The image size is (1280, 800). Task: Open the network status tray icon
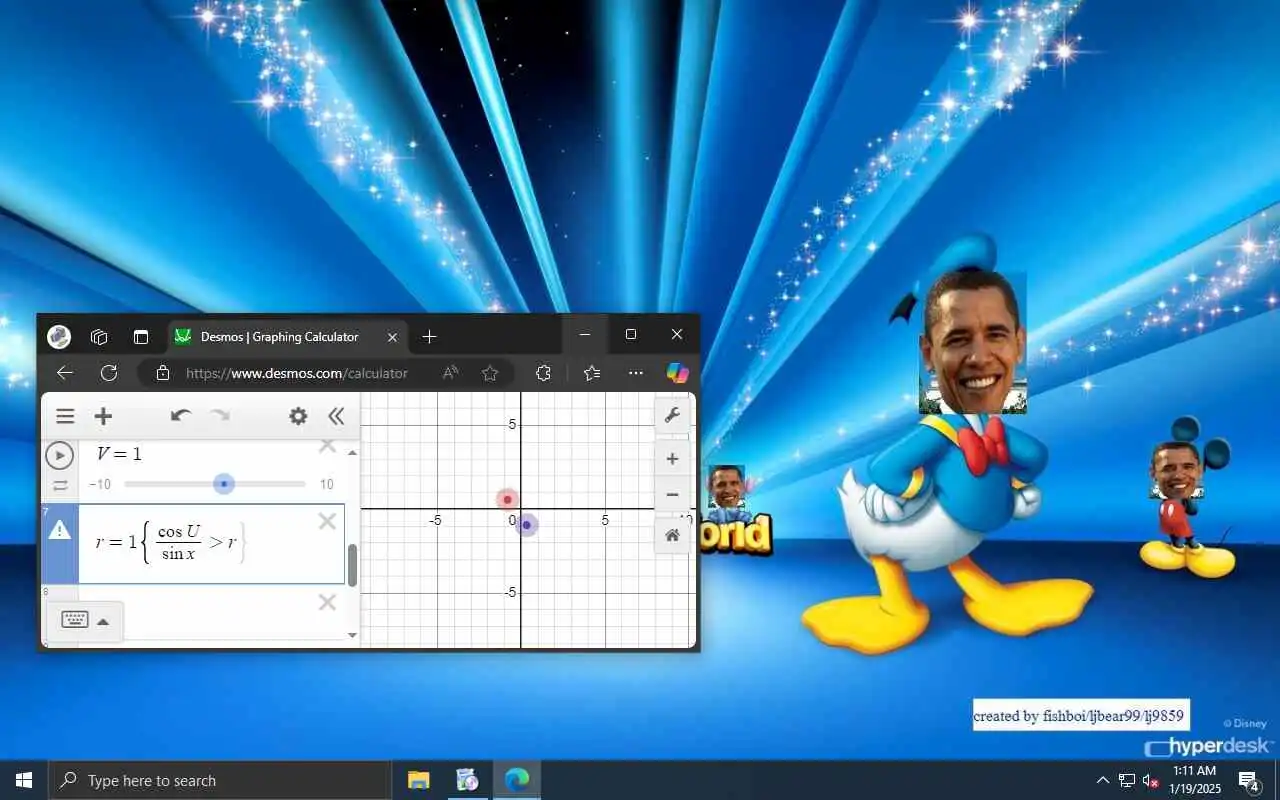tap(1127, 780)
